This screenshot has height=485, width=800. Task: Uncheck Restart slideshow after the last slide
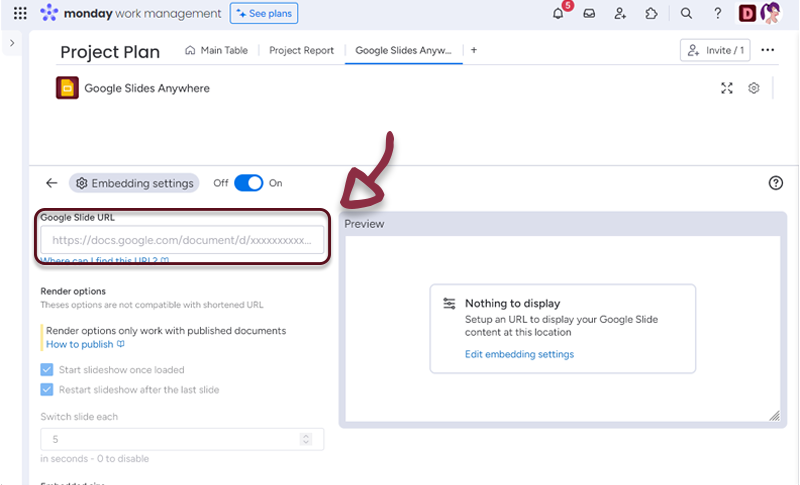47,390
